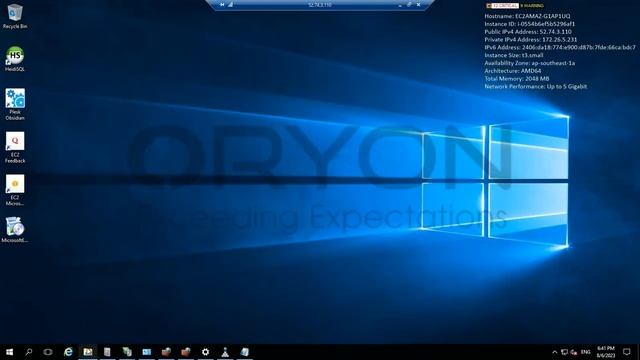Image resolution: width=640 pixels, height=360 pixels.
Task: Restore down the remote desktop window
Action: point(409,5)
